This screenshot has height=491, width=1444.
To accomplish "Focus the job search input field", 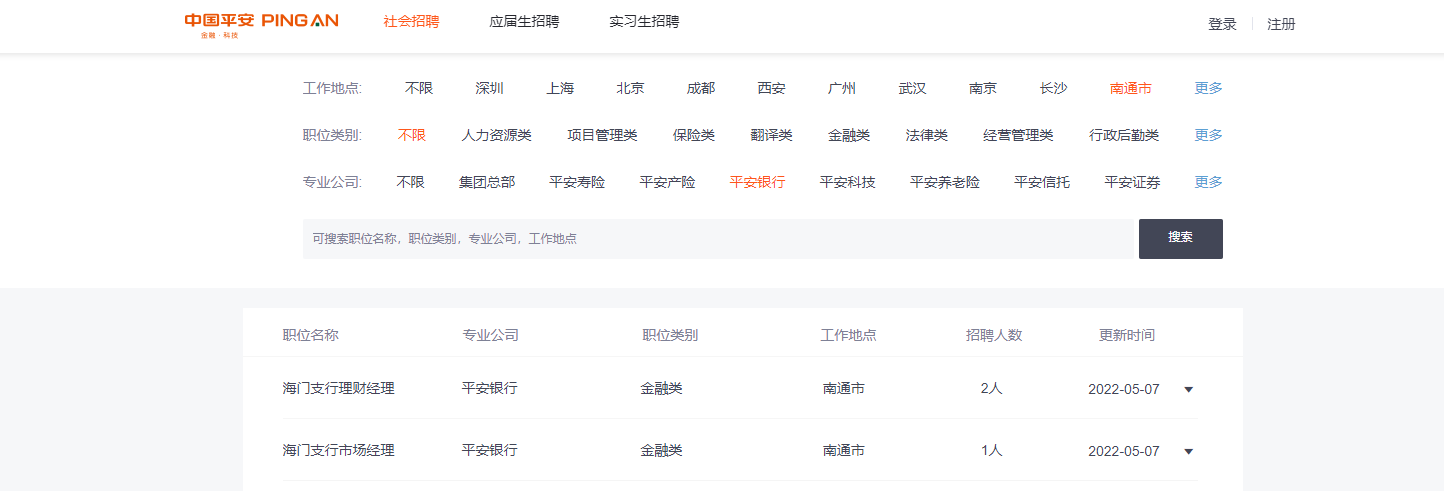I will [x=718, y=239].
